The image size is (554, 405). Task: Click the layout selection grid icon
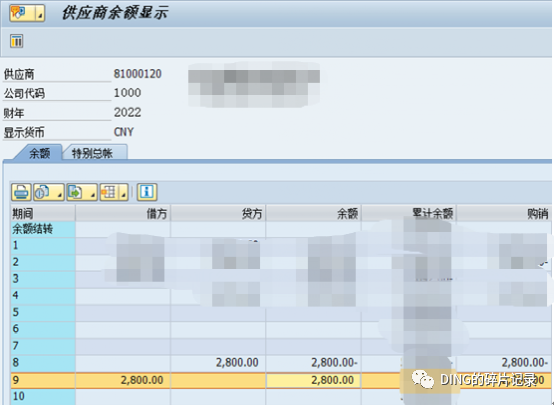click(110, 192)
